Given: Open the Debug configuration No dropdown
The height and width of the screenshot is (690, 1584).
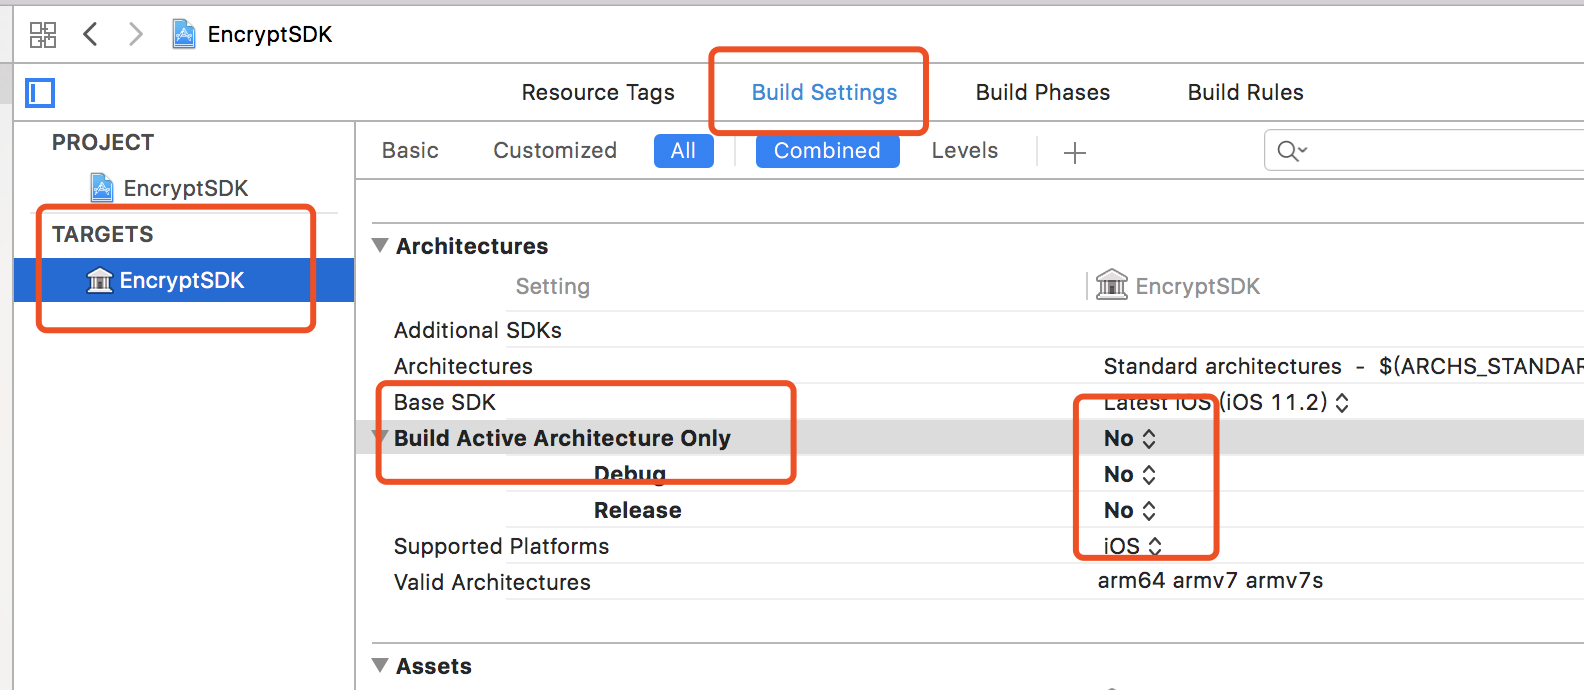Looking at the screenshot, I should tap(1130, 475).
